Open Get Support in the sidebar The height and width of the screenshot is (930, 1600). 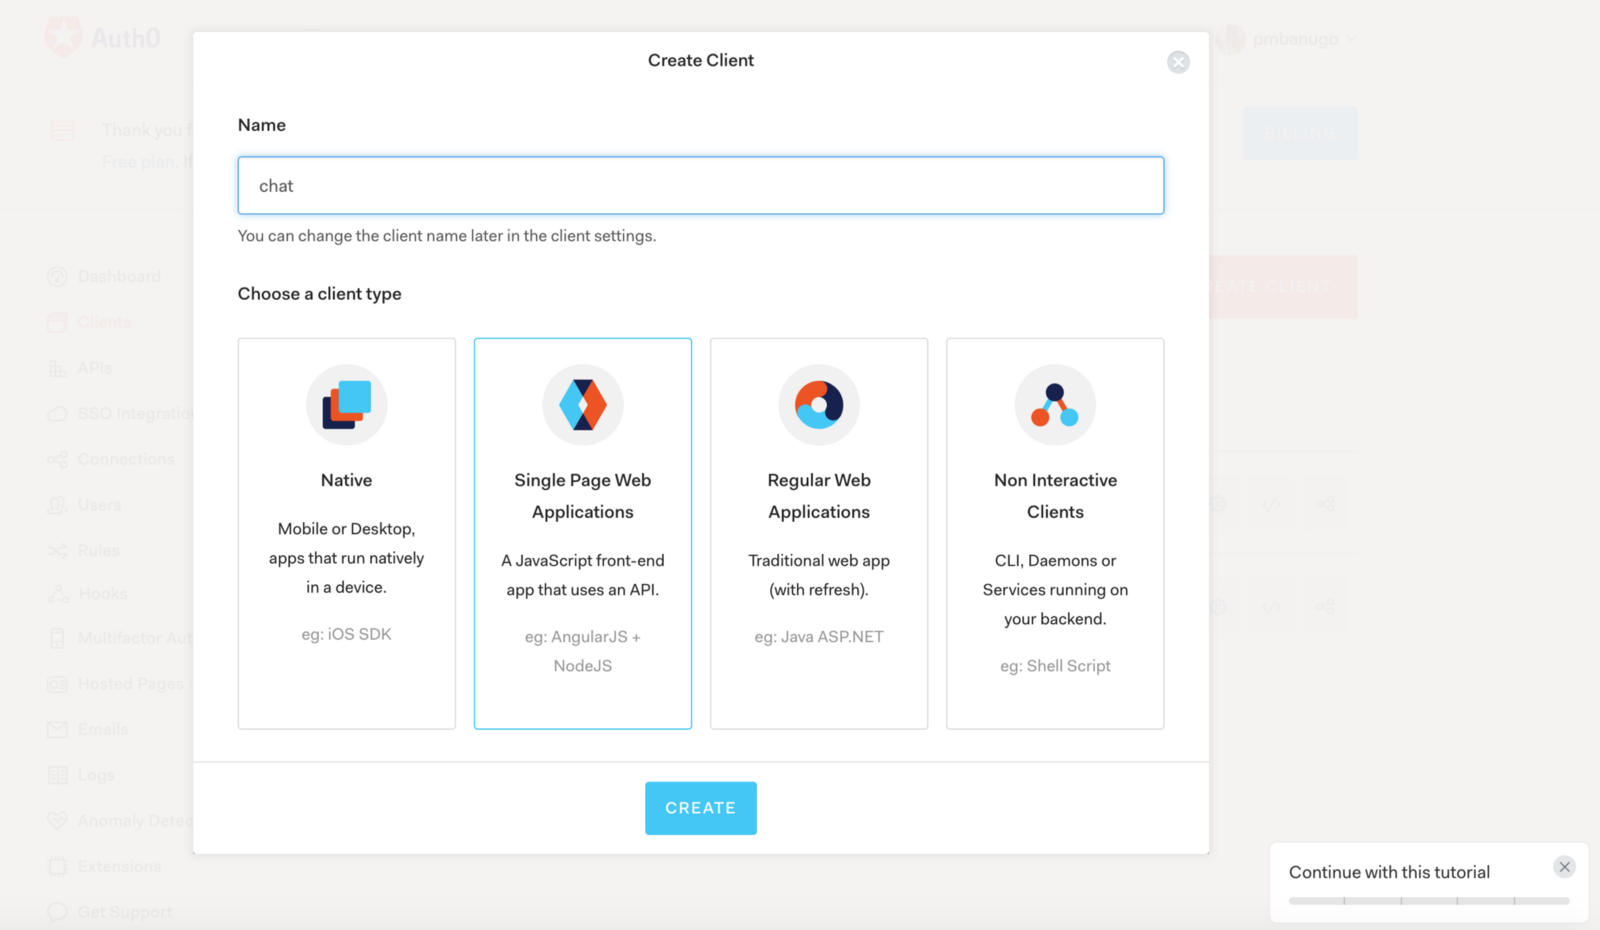click(125, 912)
